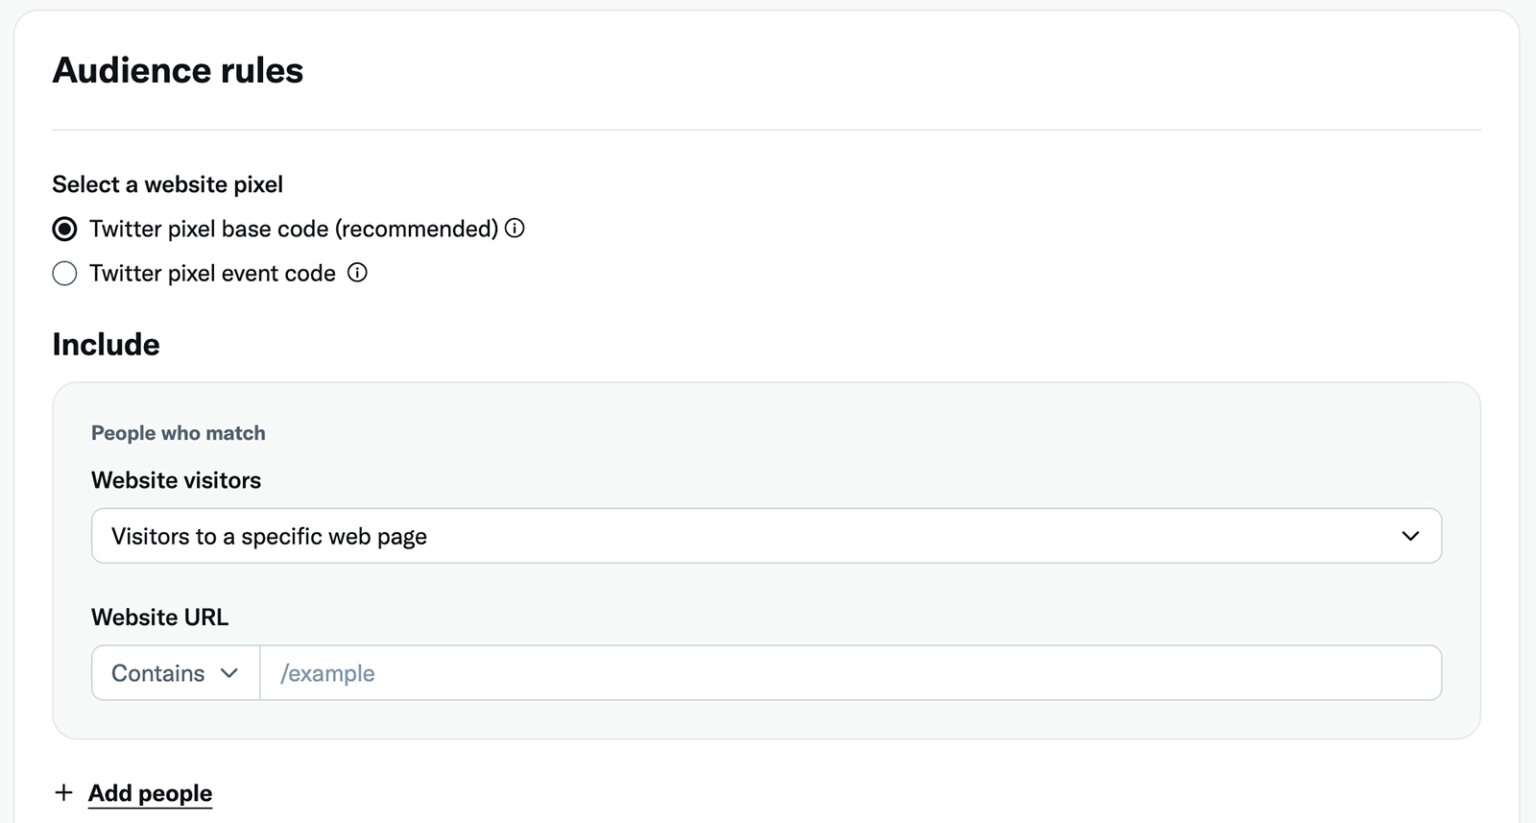Click the "Website URL" field label

(160, 617)
